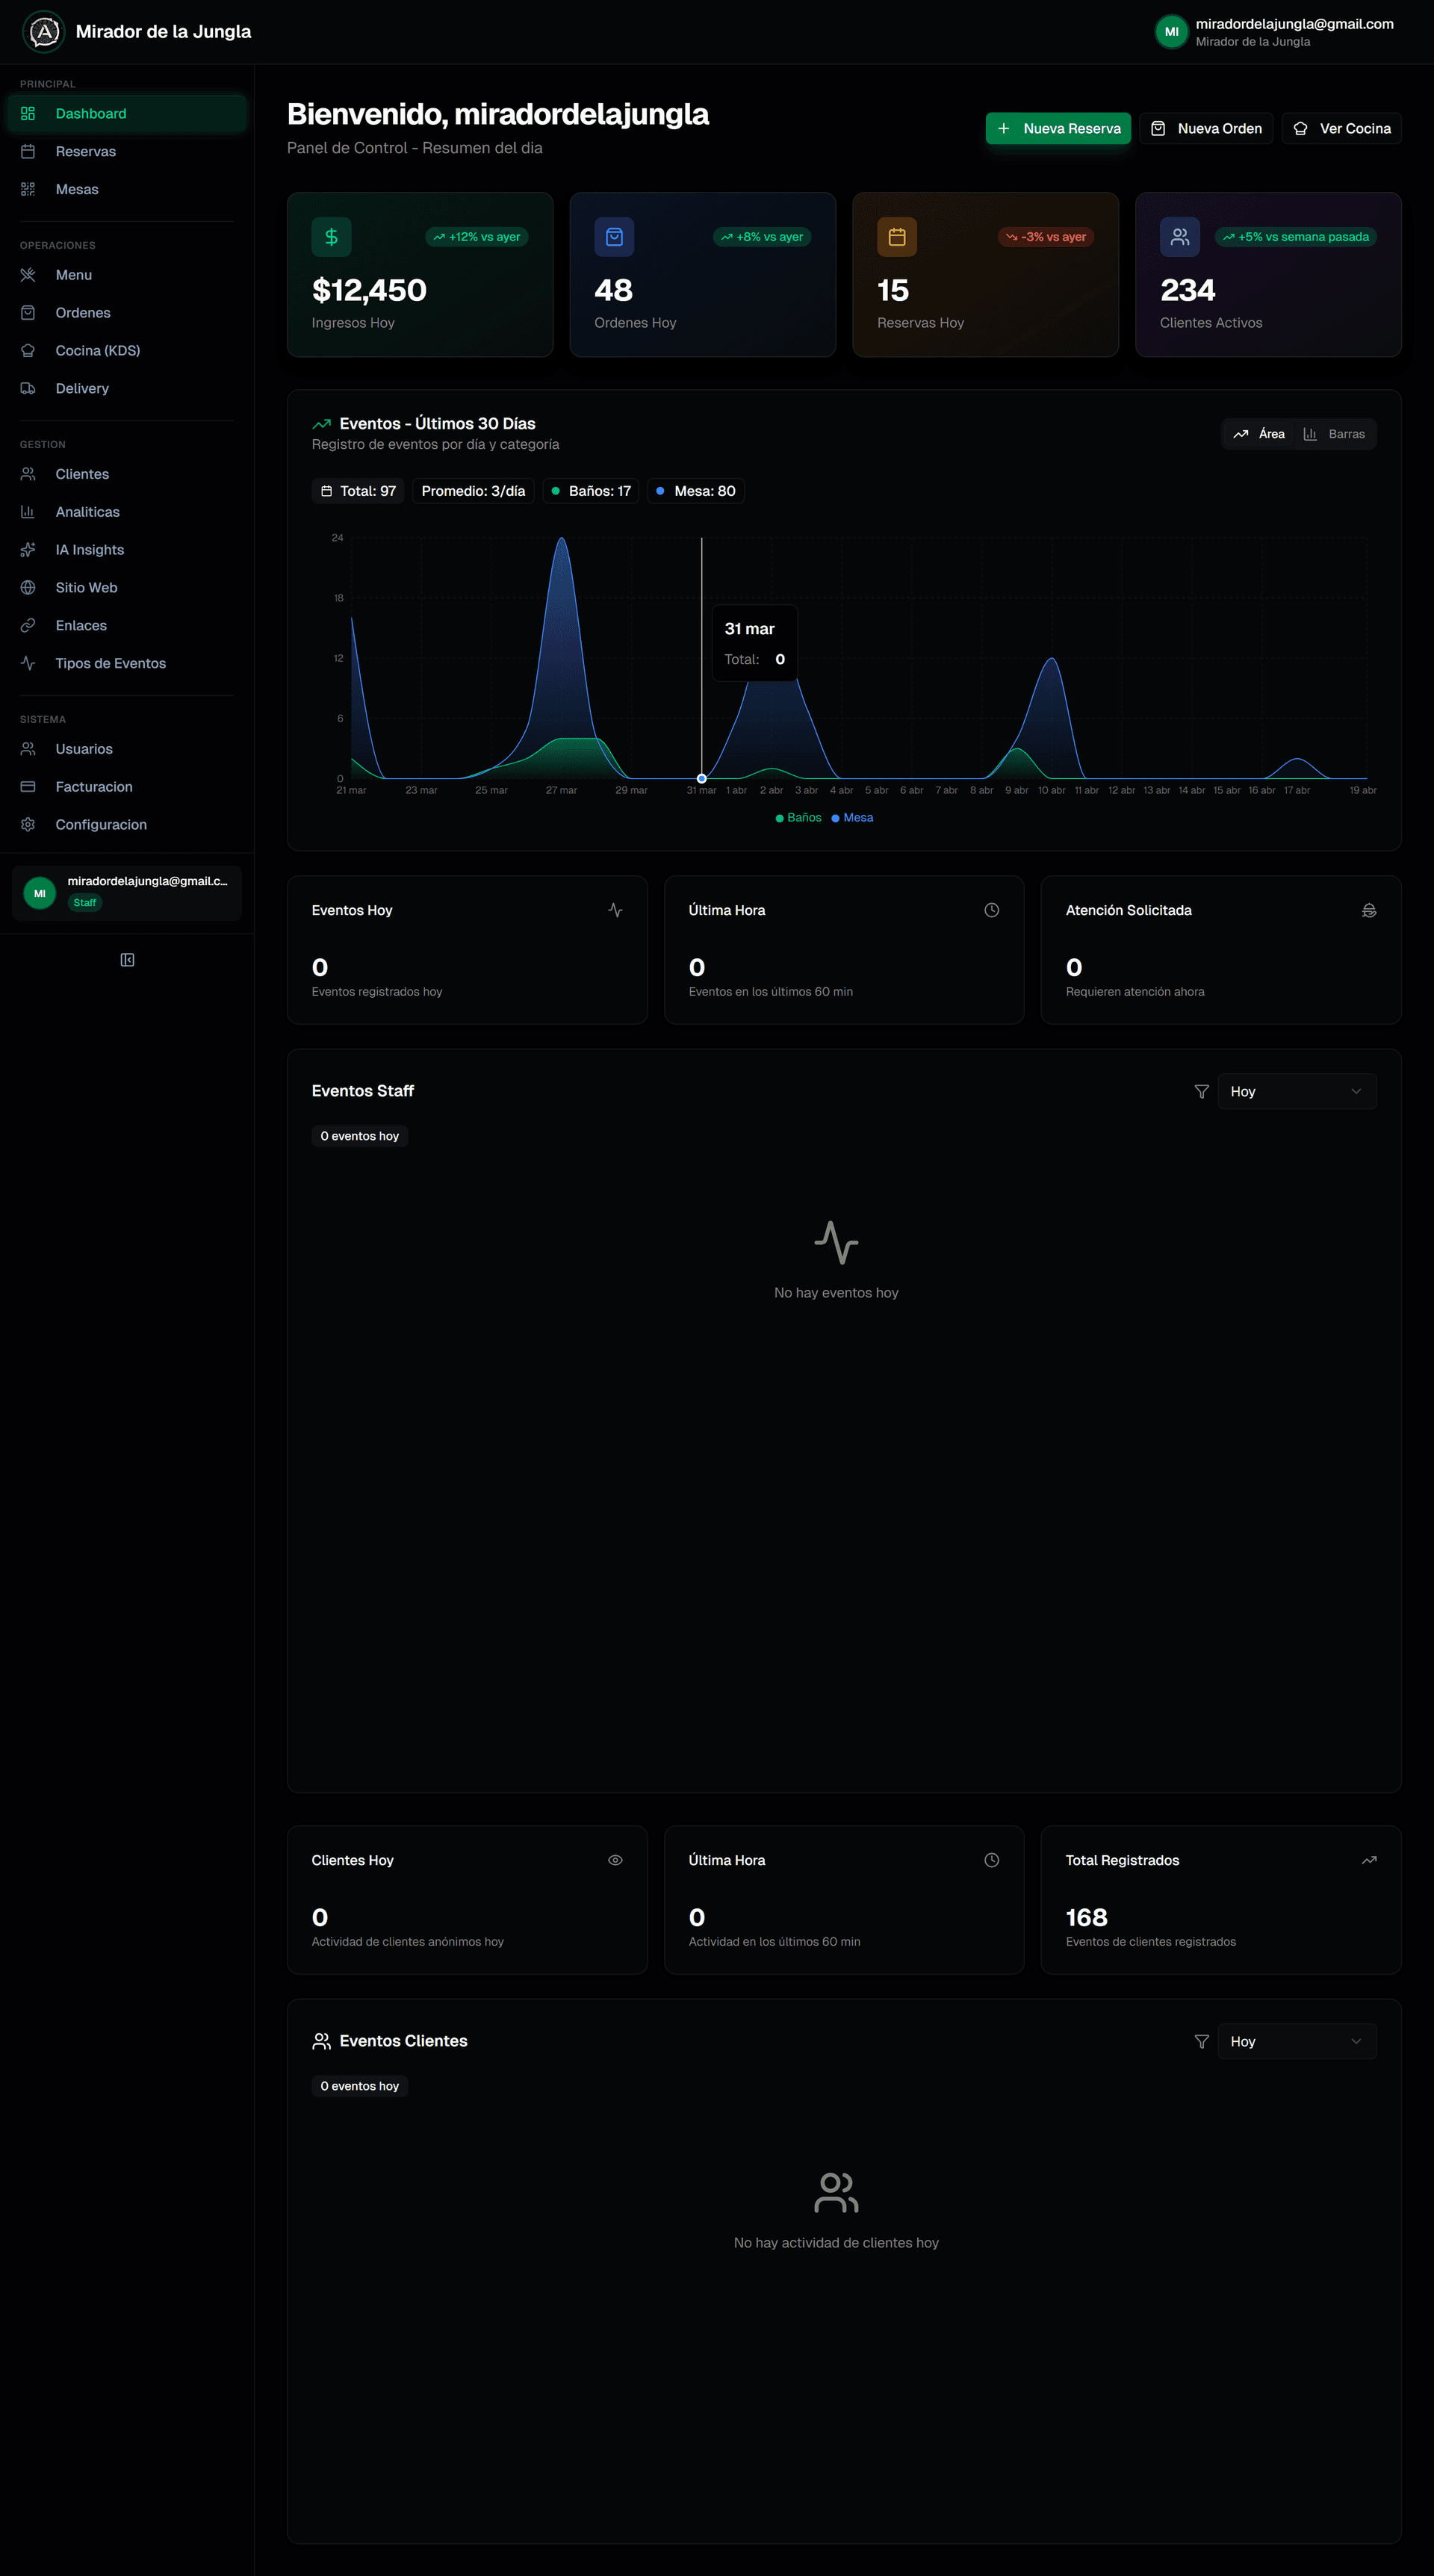Open the Hoy dropdown in Eventos Clientes
The height and width of the screenshot is (2576, 1434).
coord(1296,2041)
